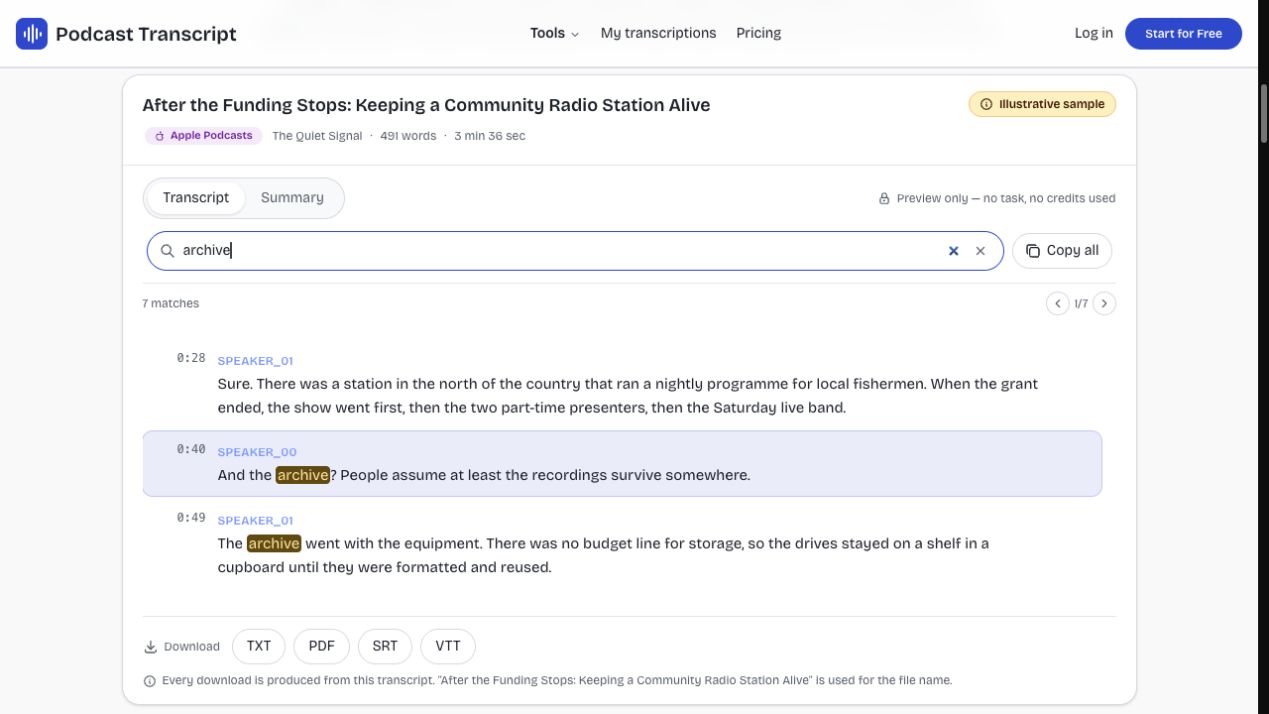Click the gray X clear-search button
Image resolution: width=1269 pixels, height=714 pixels.
(980, 251)
